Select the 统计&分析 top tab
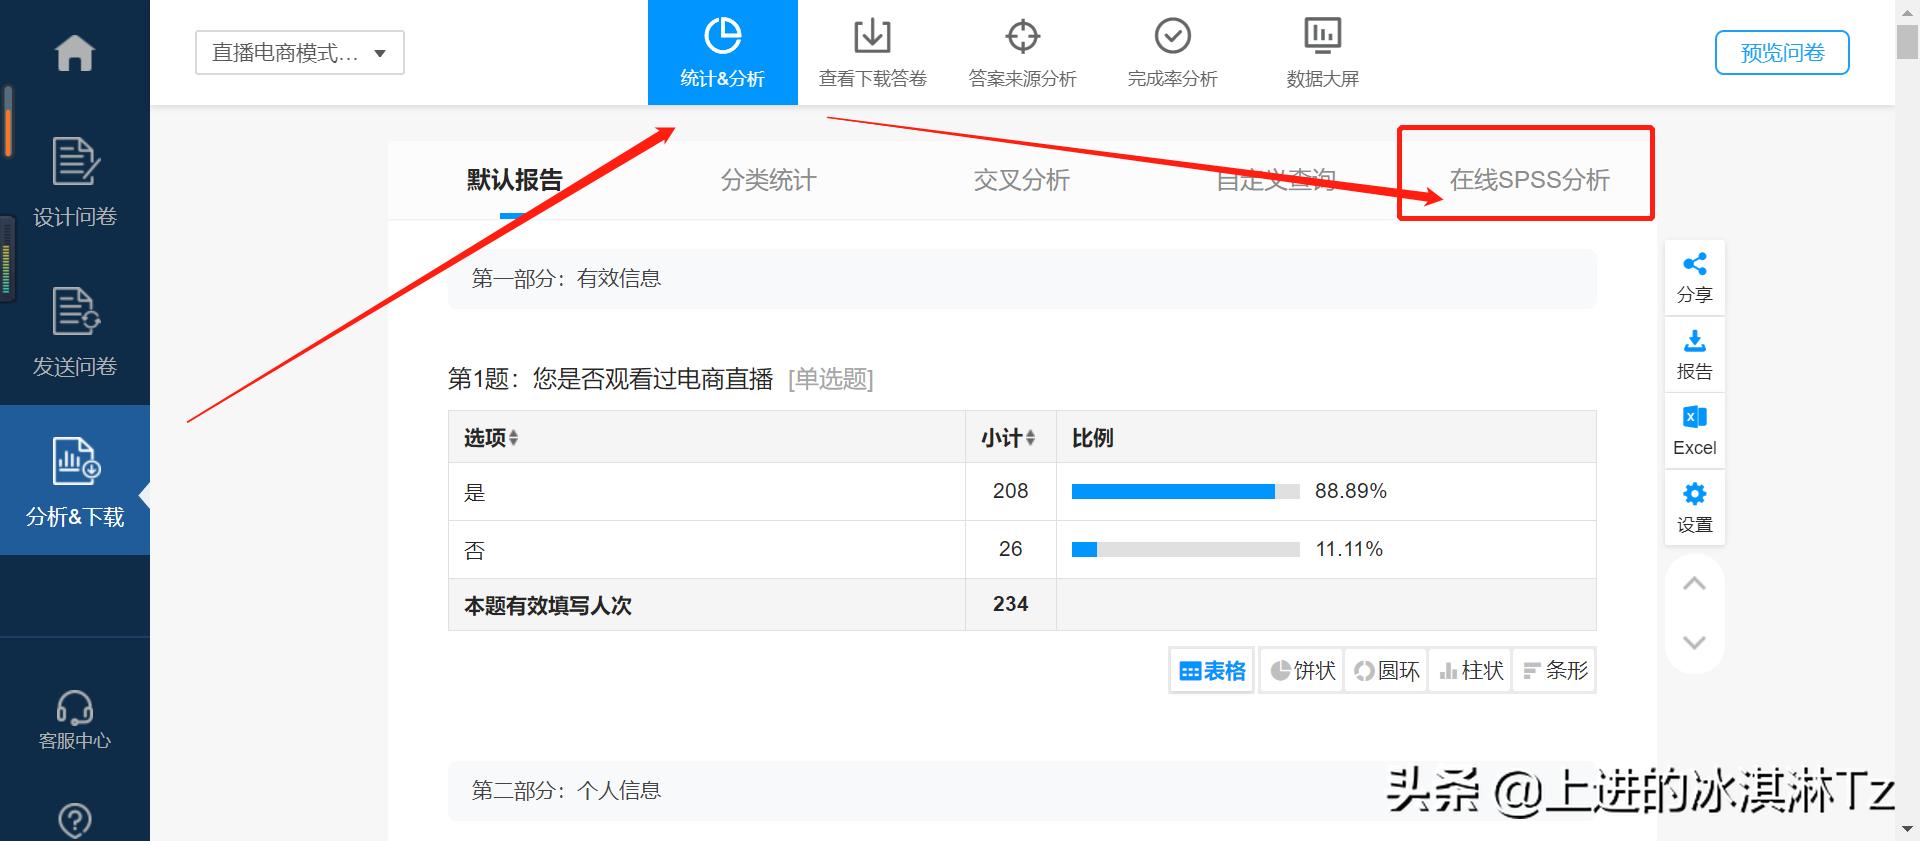The image size is (1920, 841). (723, 52)
